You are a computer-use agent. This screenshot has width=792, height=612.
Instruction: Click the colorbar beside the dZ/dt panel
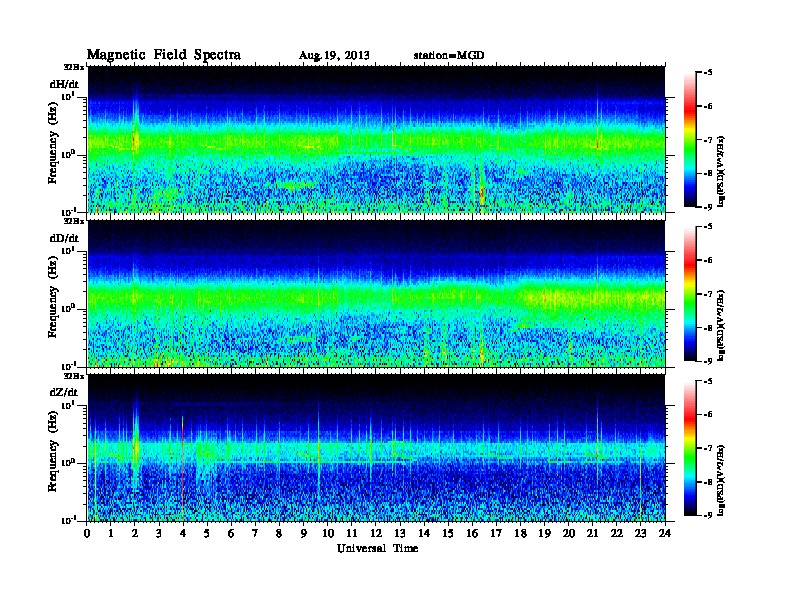[x=690, y=448]
